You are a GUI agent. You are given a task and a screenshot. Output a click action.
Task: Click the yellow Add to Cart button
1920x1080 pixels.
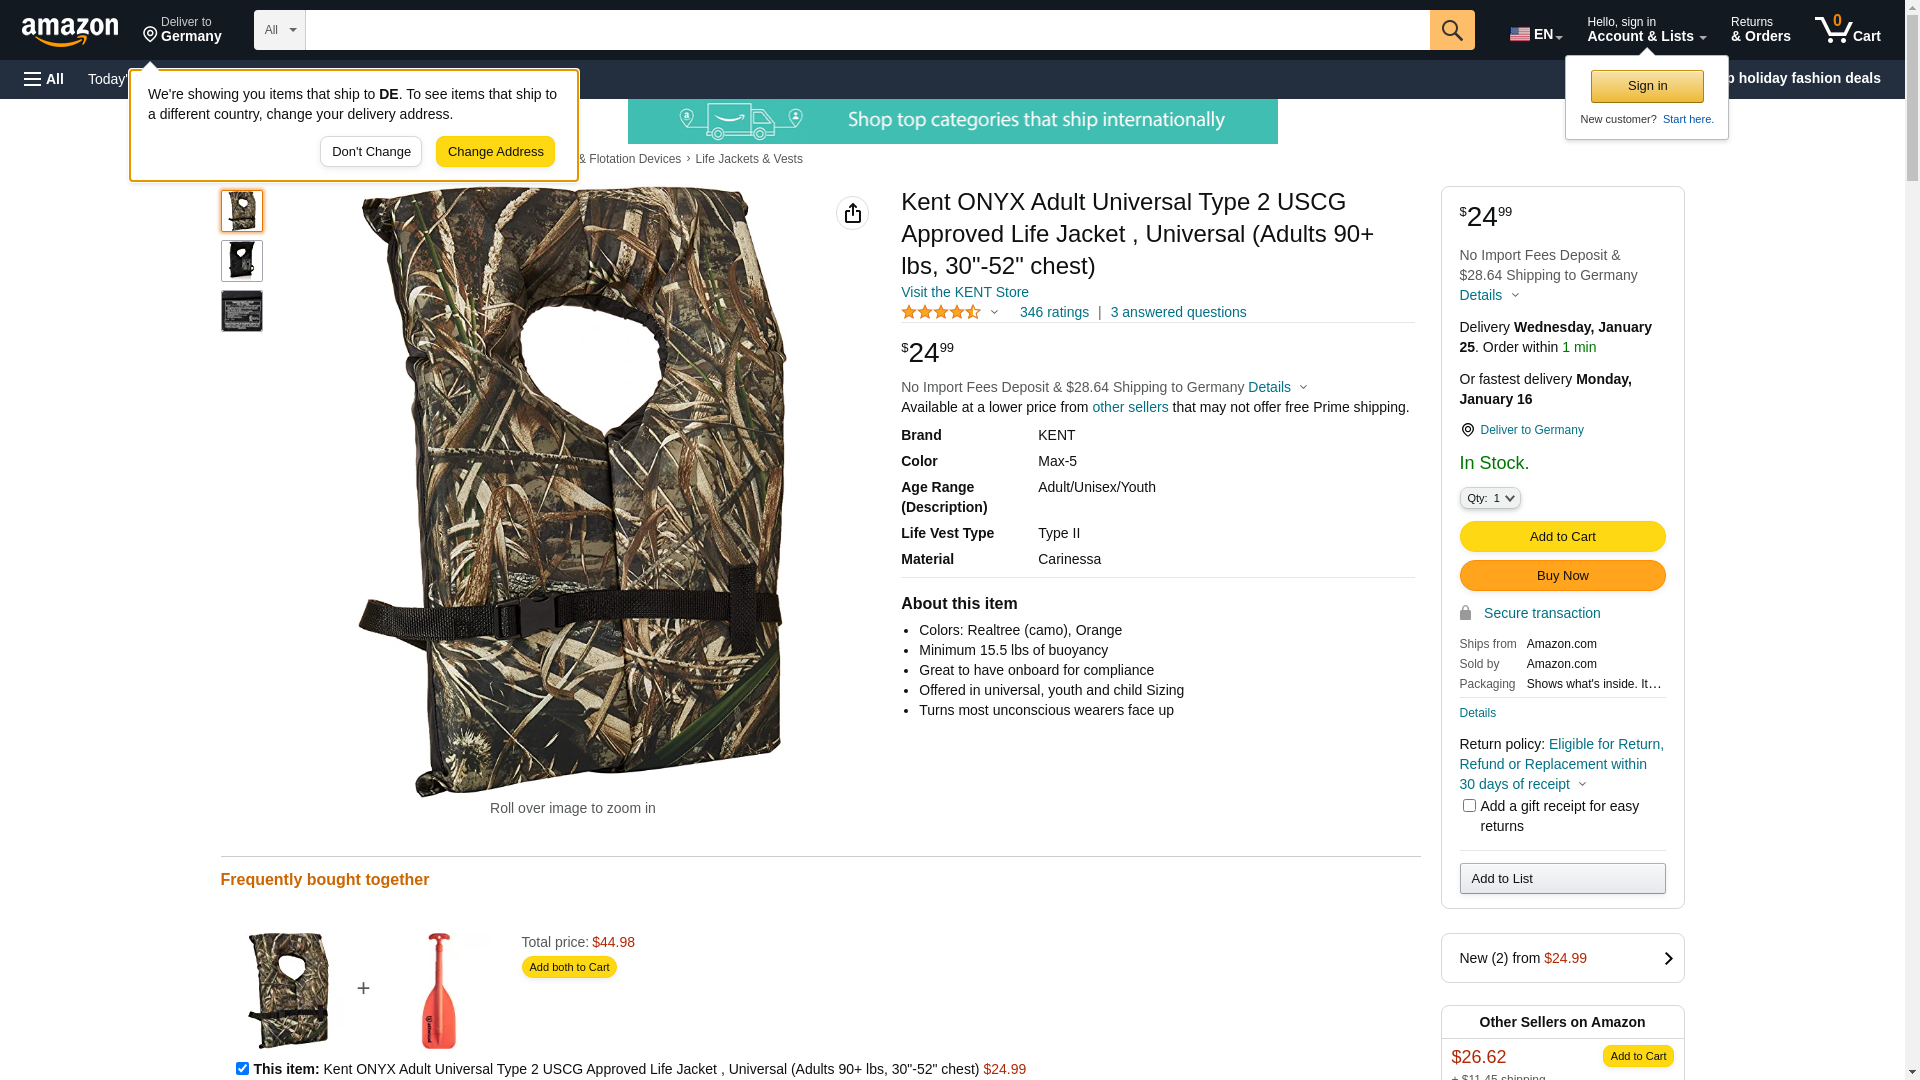(x=1562, y=537)
